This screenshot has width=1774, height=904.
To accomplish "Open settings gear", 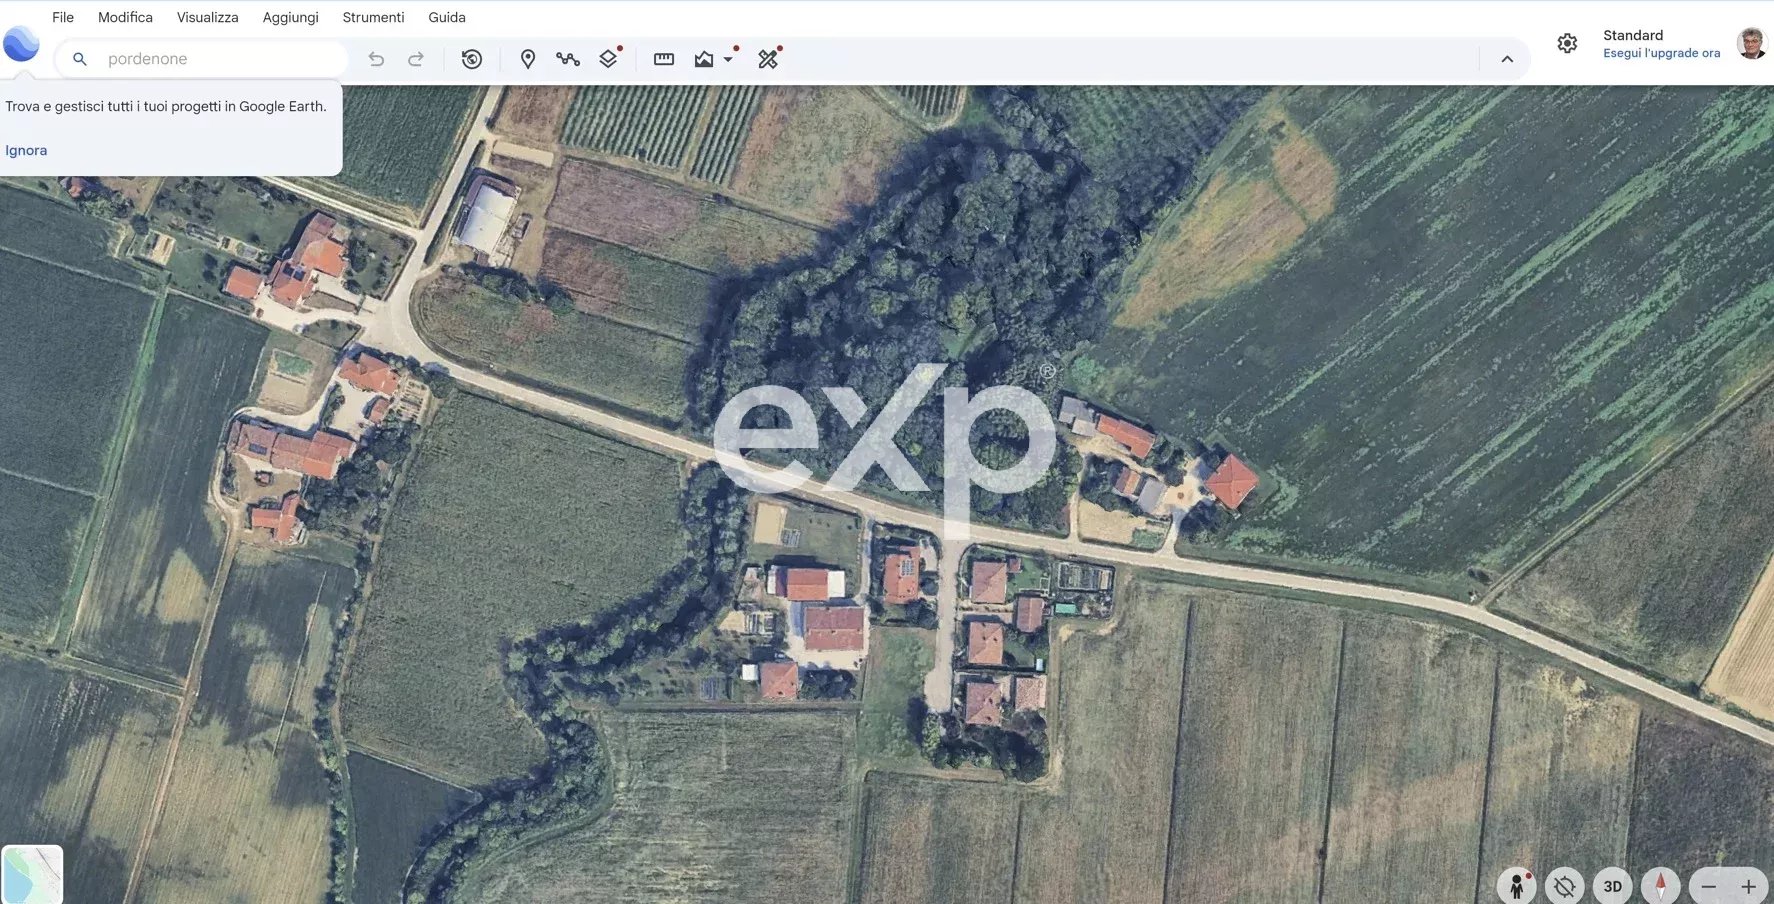I will (1567, 43).
